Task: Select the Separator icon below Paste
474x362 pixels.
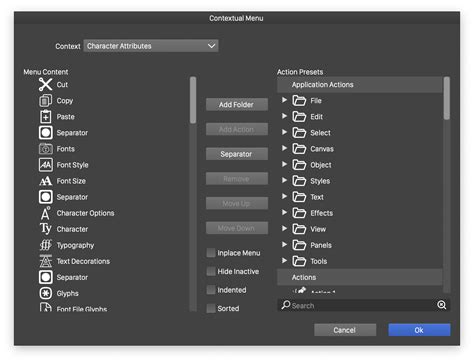Action: 46,132
